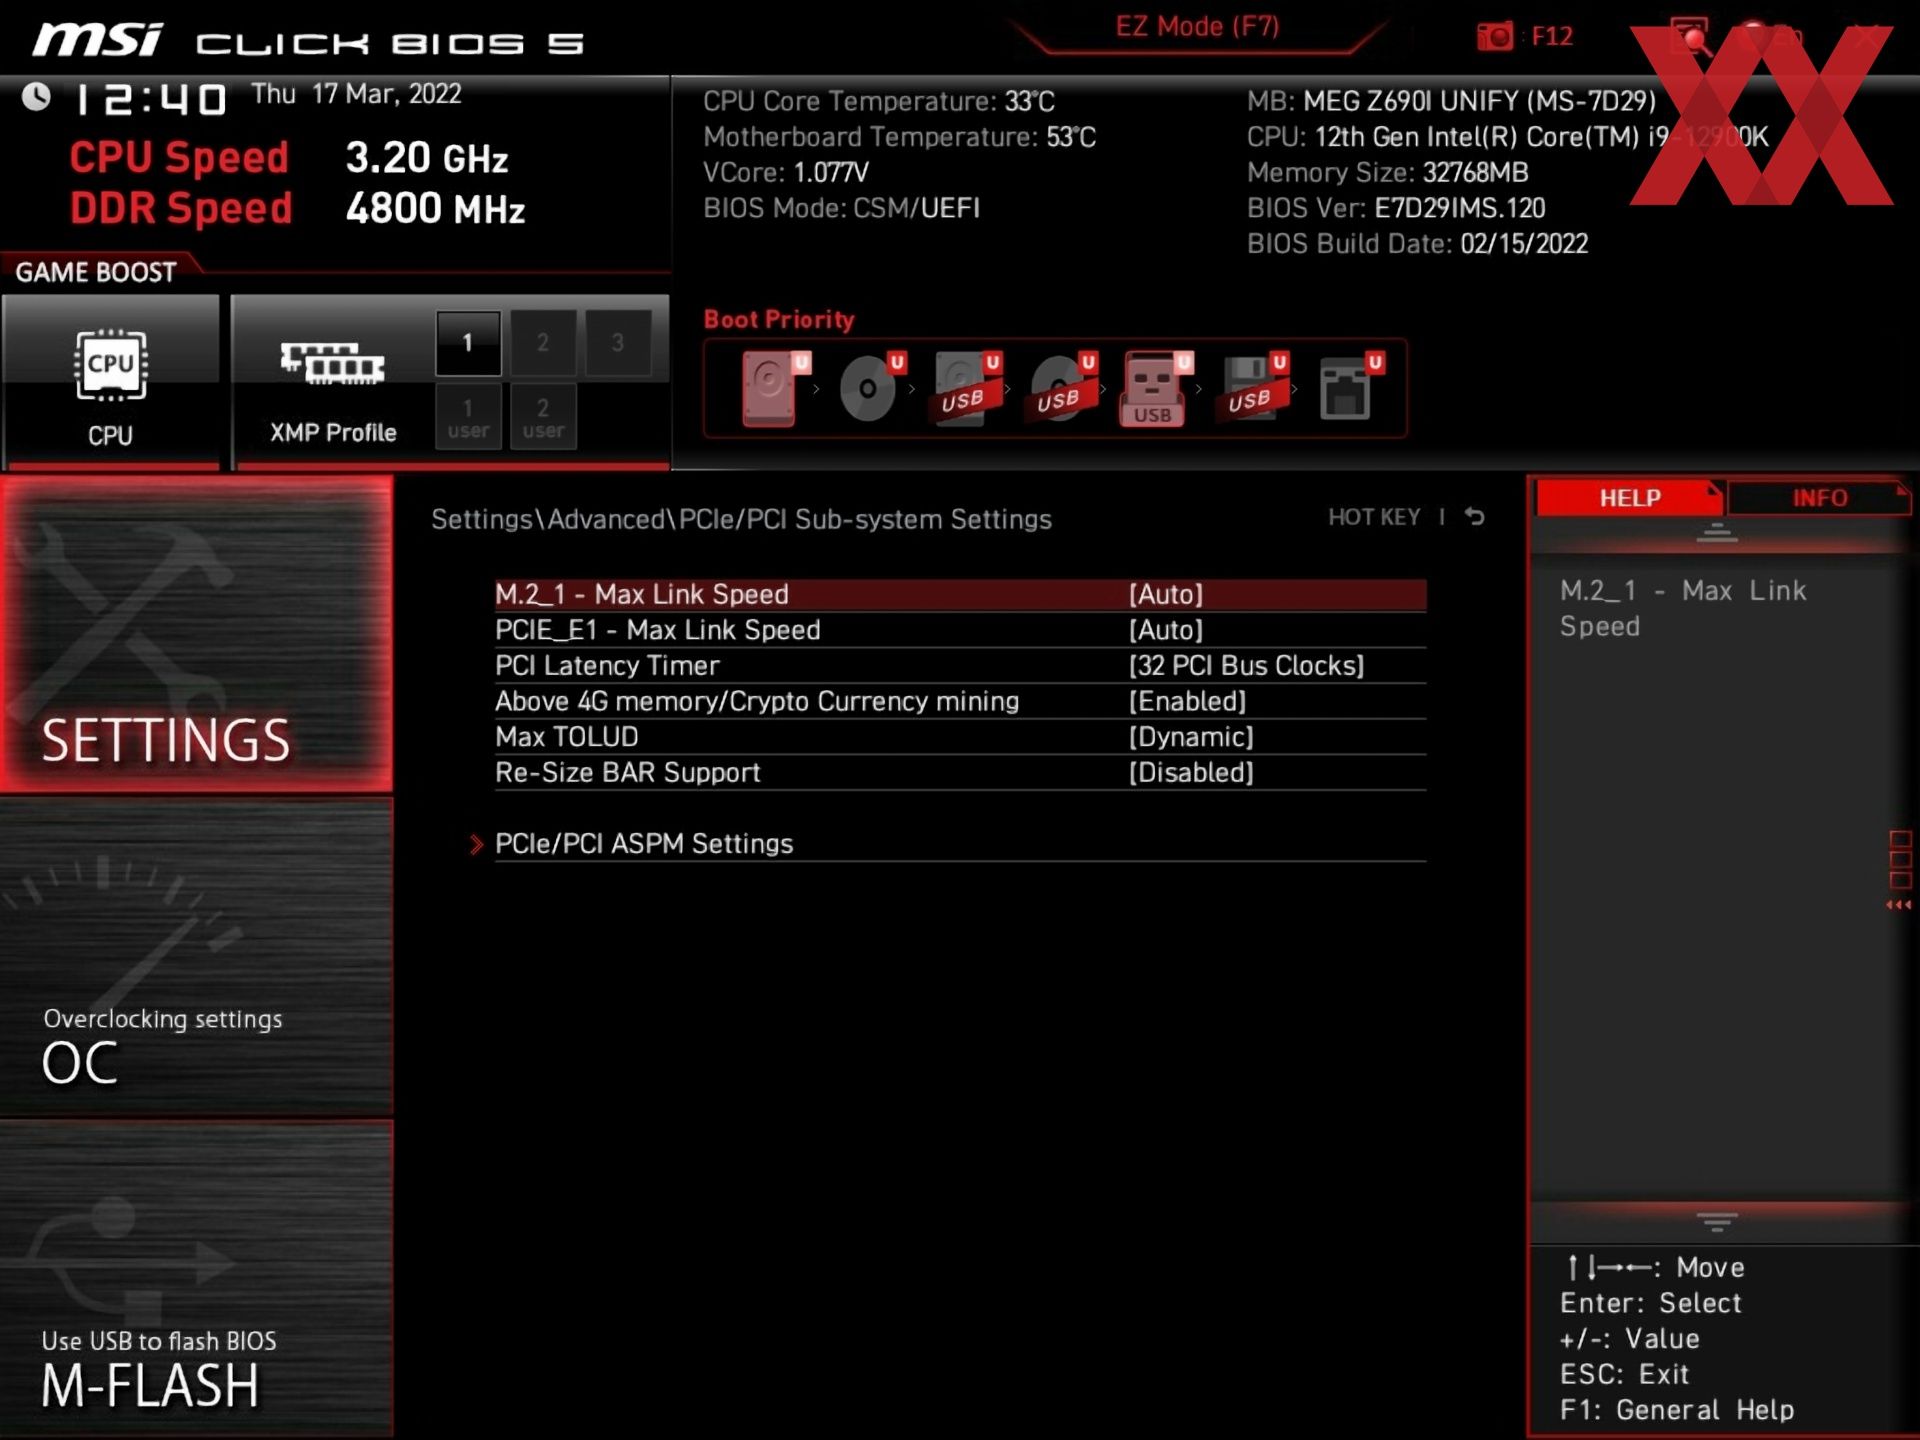Open M.2_1 Max Link Speed Auto value
This screenshot has height=1440, width=1920.
click(x=1166, y=595)
